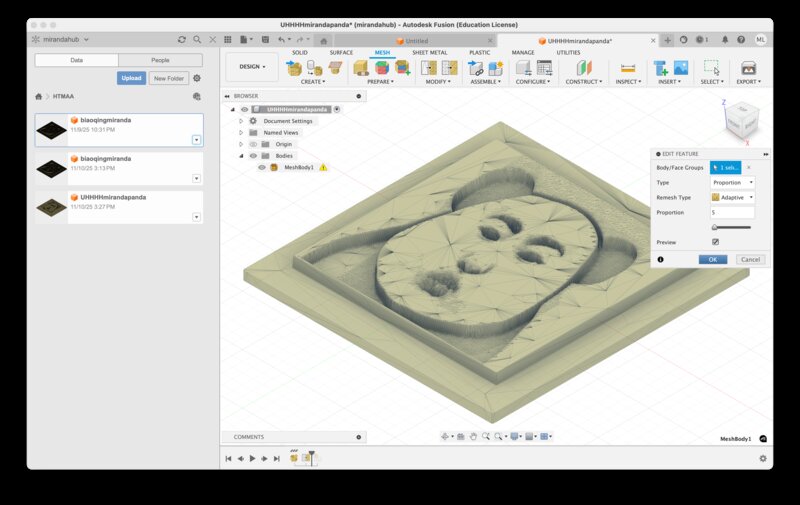Switch to the SHEET METAL tab

pos(429,52)
